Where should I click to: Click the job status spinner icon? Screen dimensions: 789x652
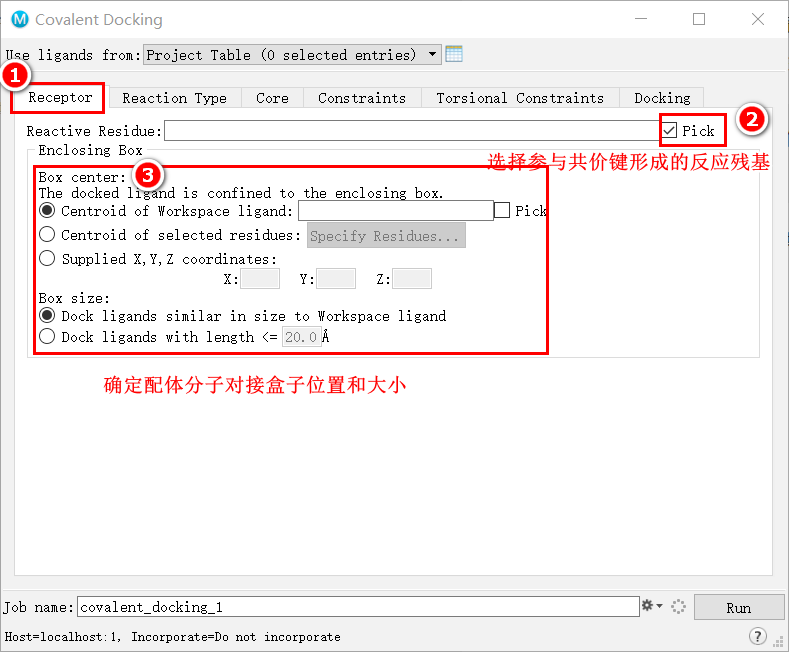click(x=678, y=607)
